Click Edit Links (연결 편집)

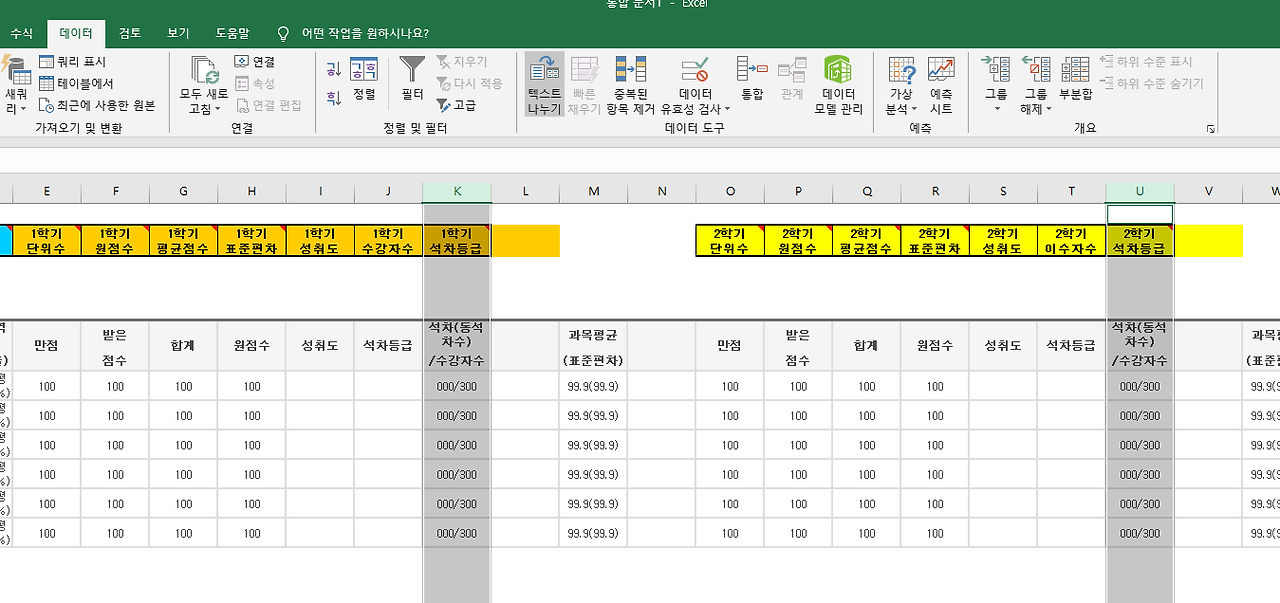click(x=268, y=105)
